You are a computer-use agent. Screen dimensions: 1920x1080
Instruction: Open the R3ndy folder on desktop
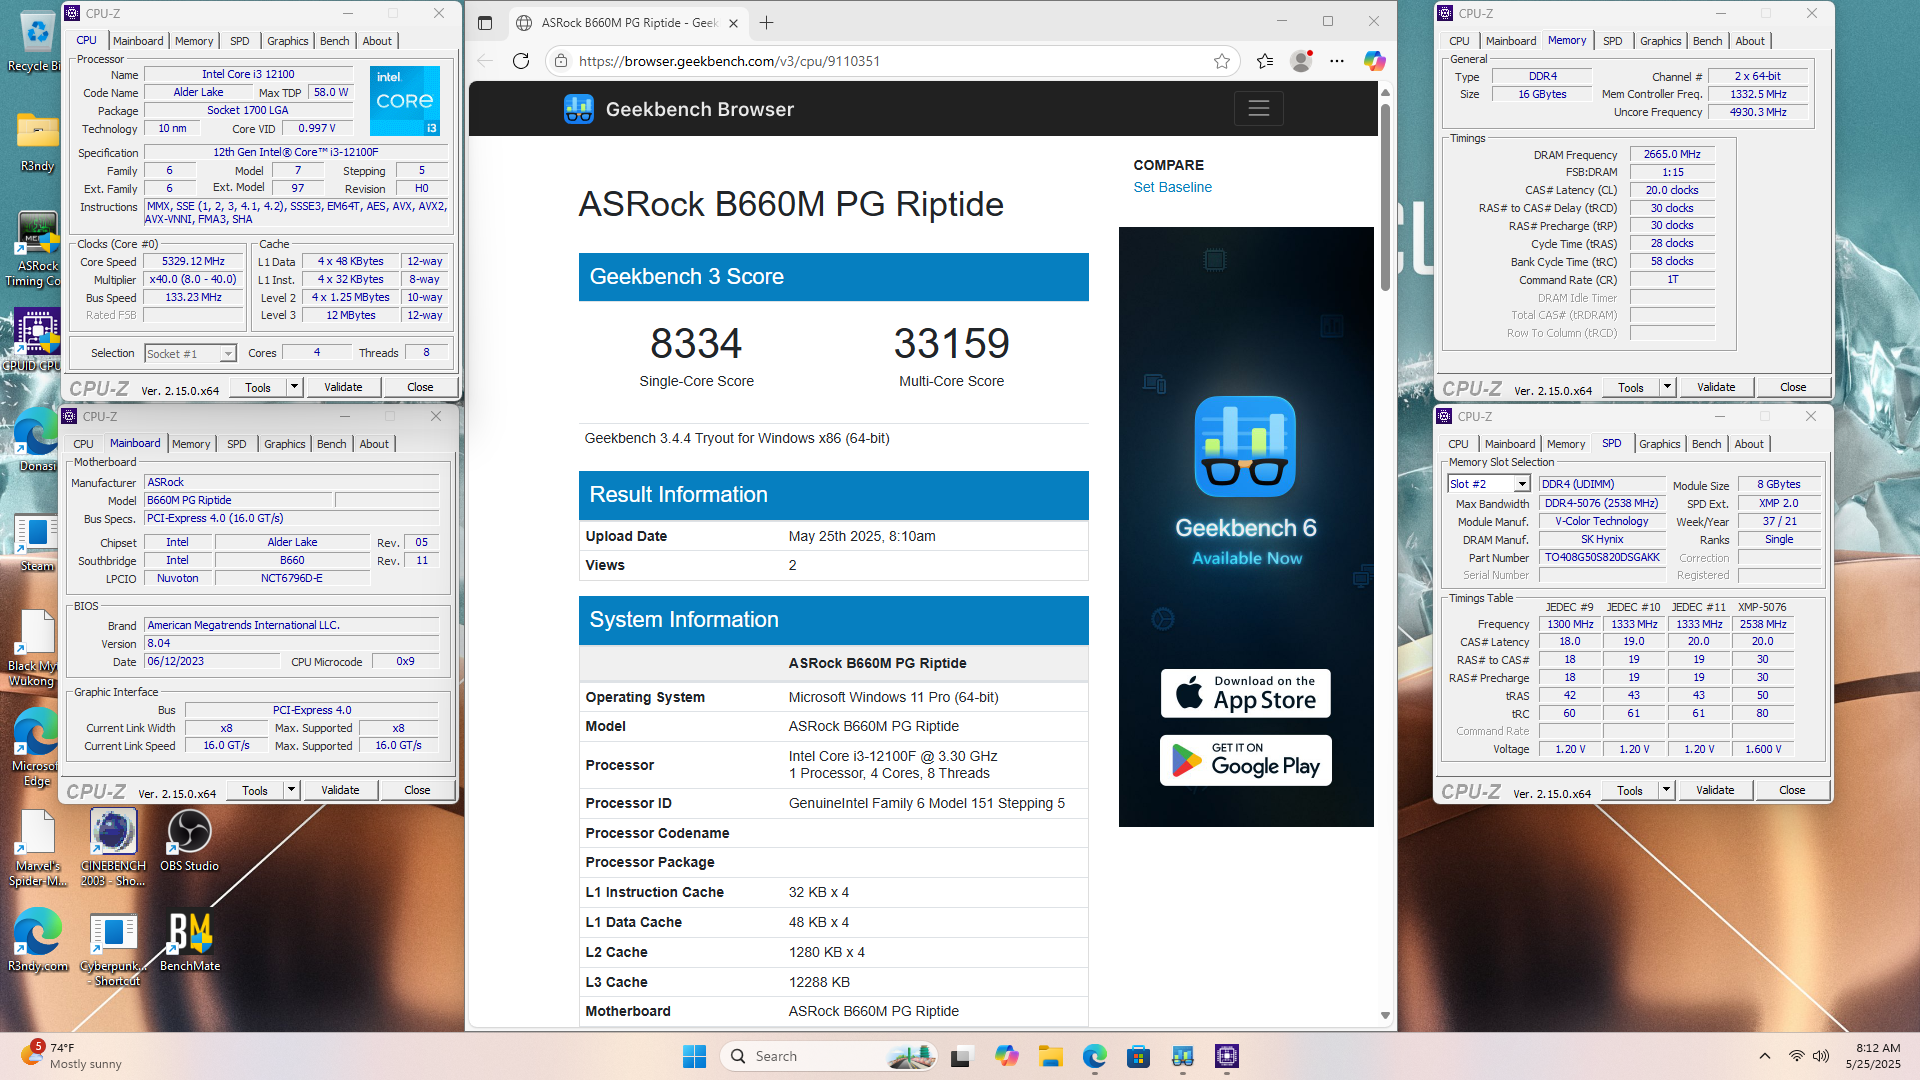coord(37,142)
